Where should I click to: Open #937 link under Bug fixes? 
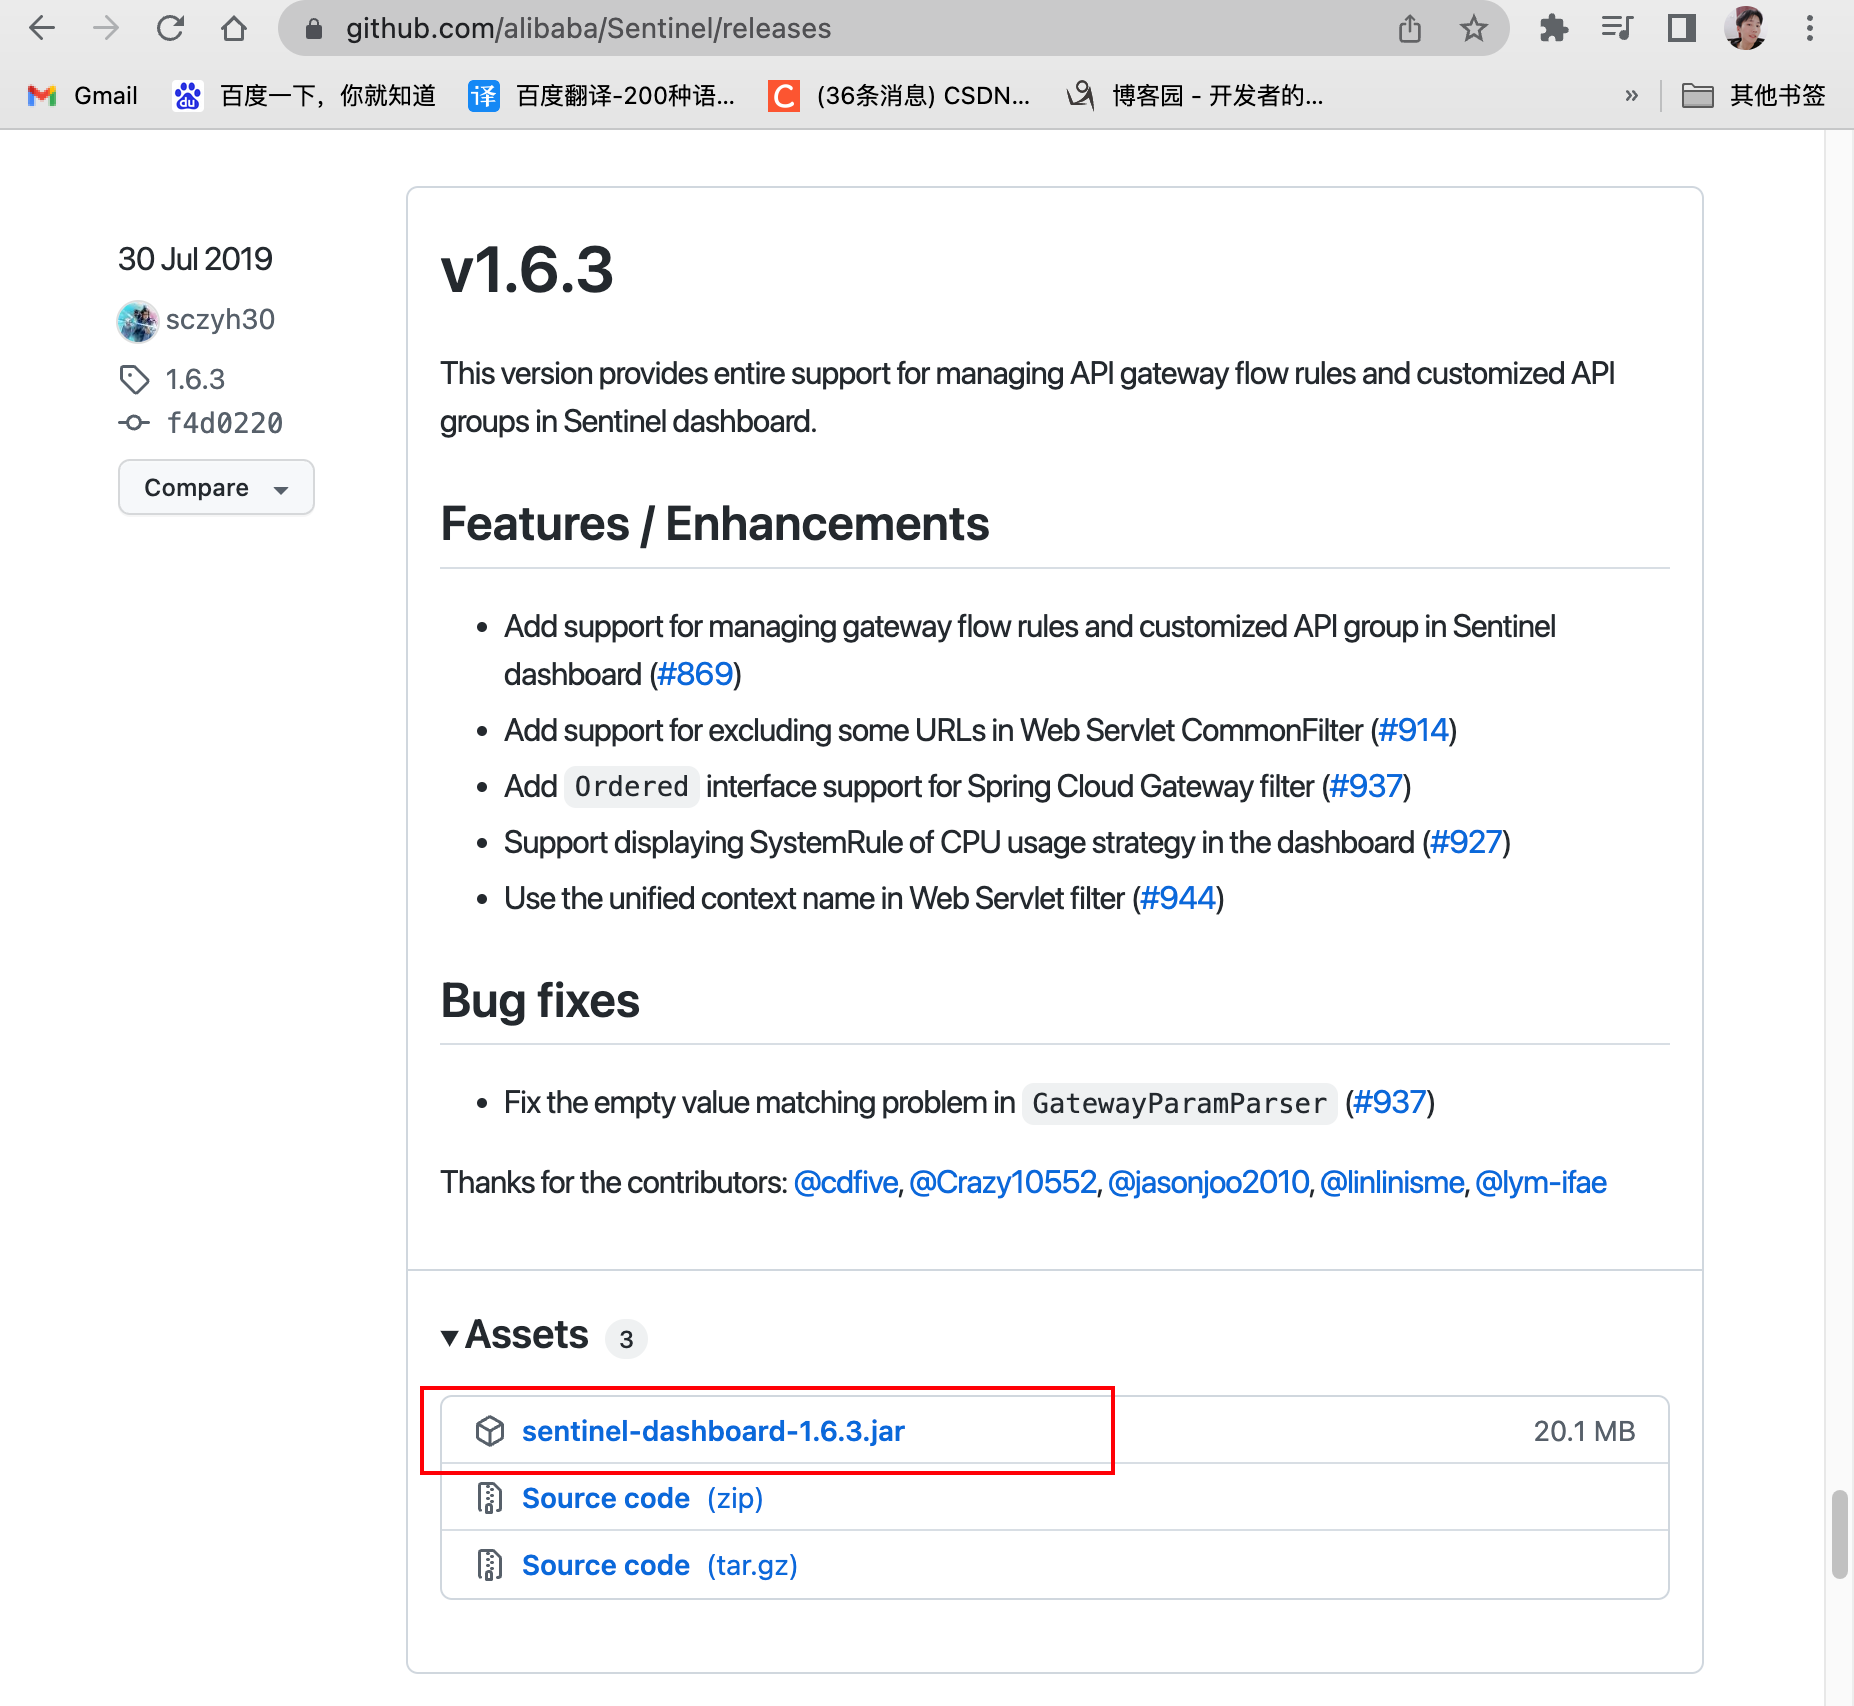tap(1390, 1102)
